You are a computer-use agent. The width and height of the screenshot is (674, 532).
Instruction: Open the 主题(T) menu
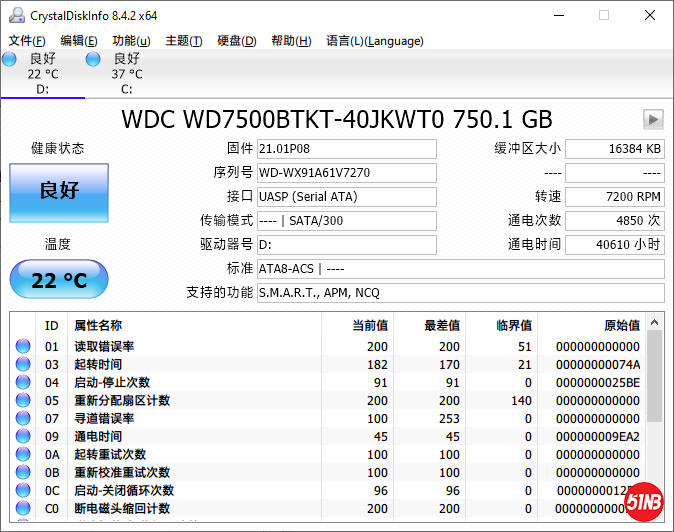pyautogui.click(x=183, y=41)
